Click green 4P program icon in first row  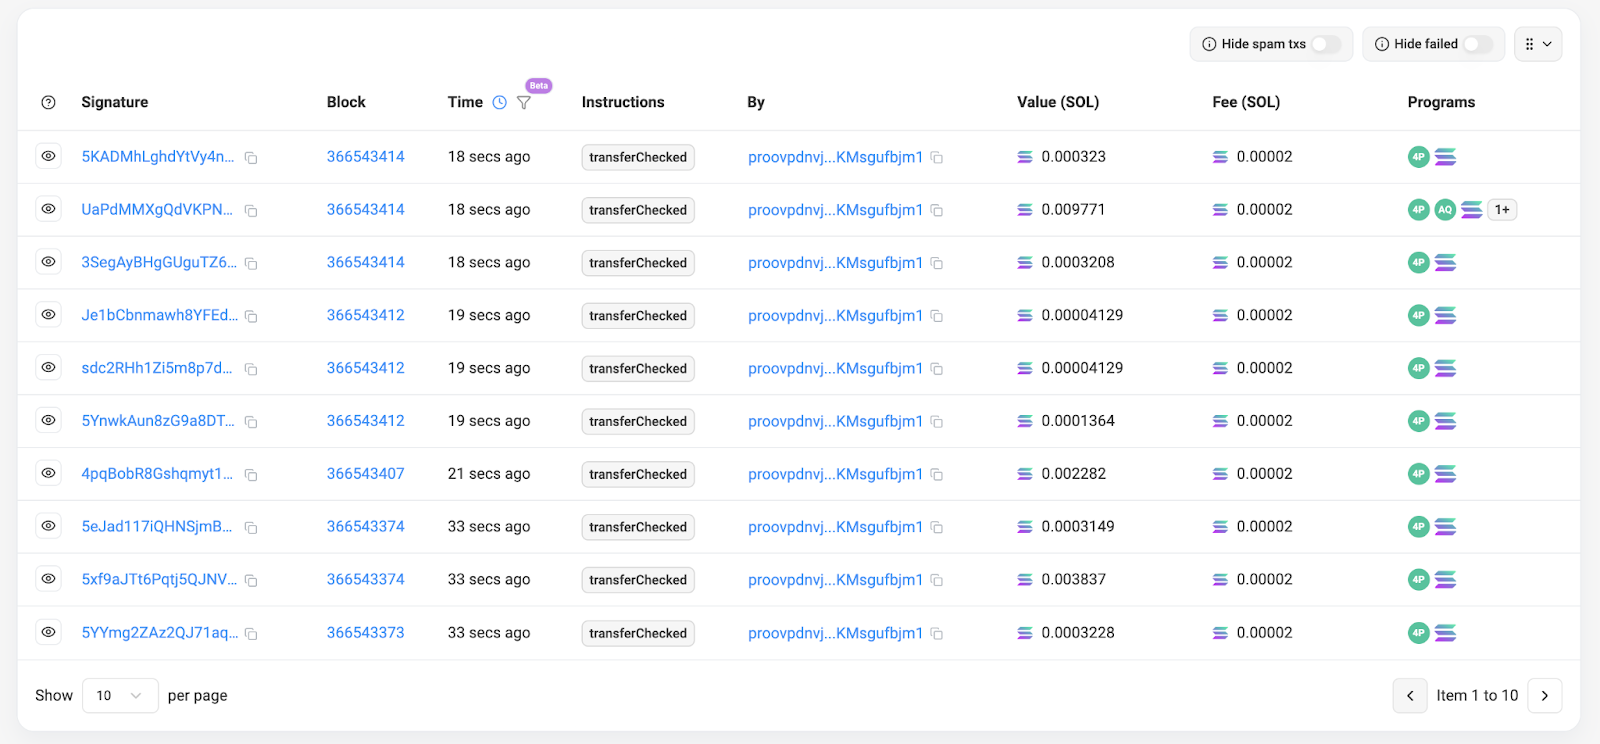pos(1418,157)
